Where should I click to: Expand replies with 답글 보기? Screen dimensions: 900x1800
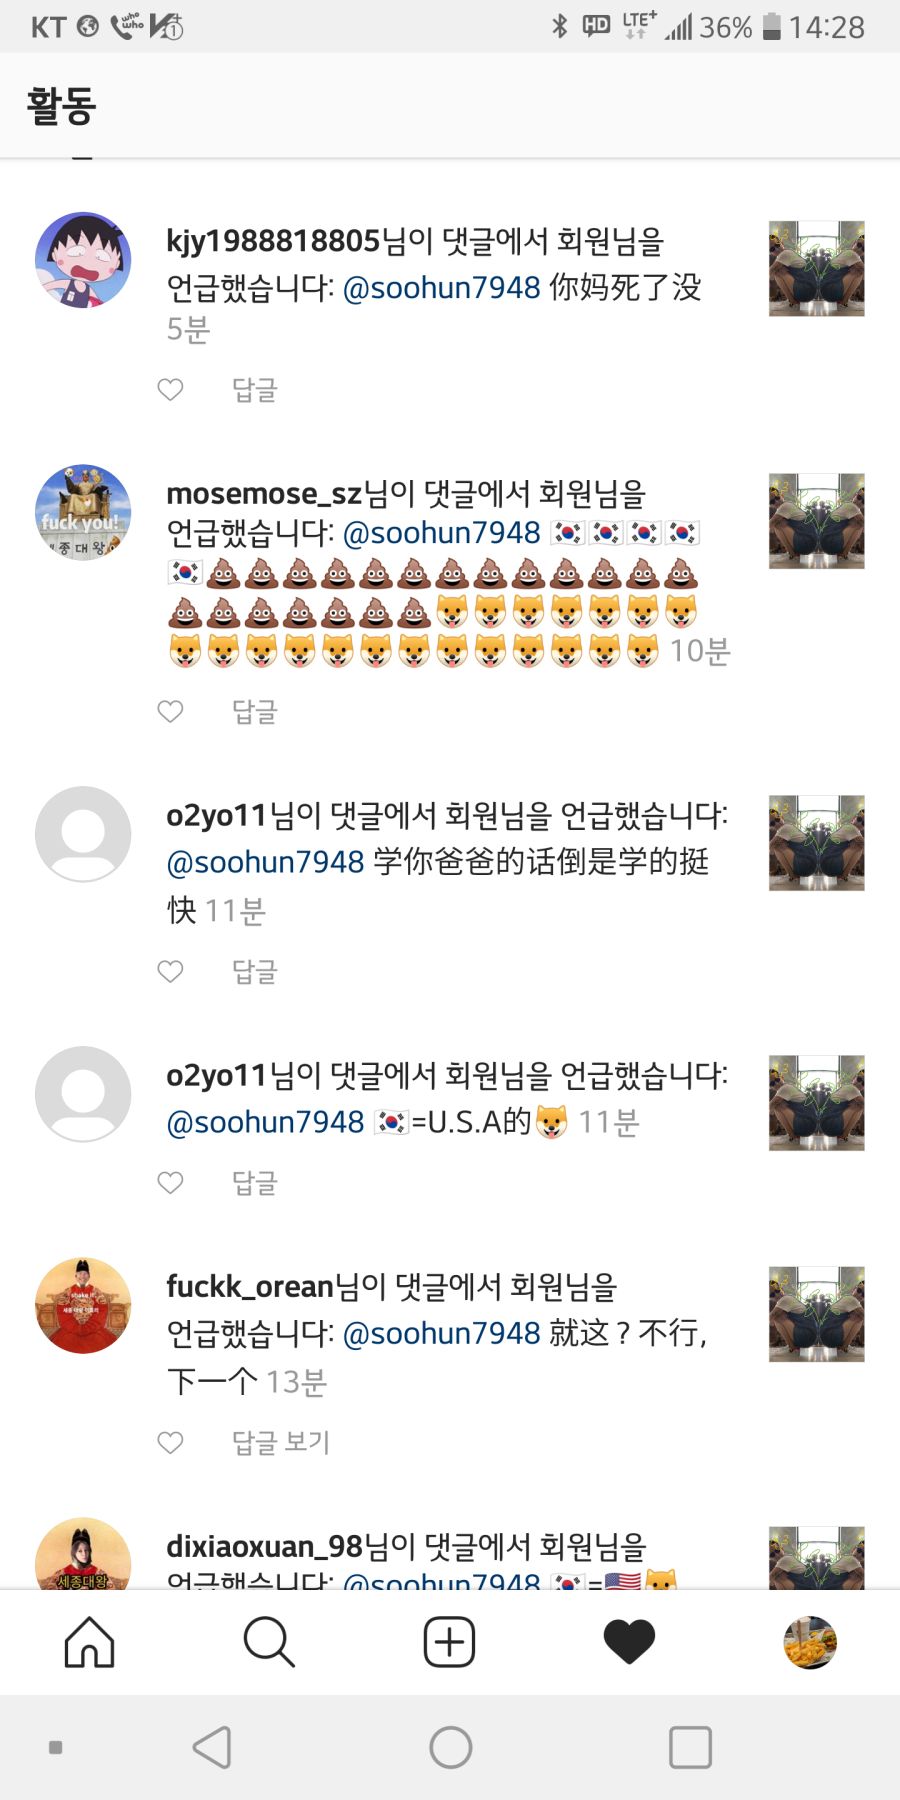click(x=281, y=1442)
